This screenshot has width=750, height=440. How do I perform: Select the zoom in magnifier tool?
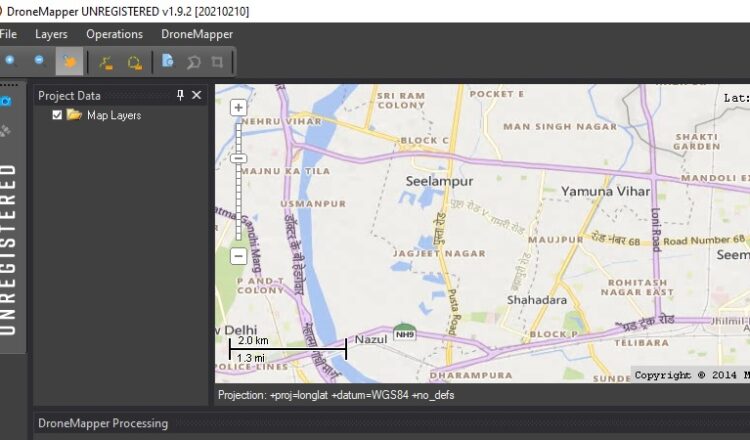coord(11,61)
